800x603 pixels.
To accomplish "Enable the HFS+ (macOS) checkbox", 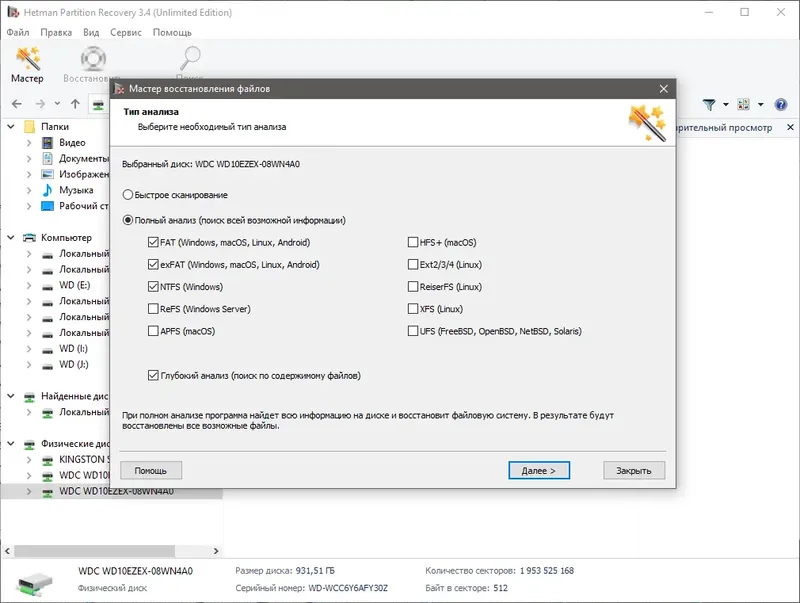I will tap(413, 242).
